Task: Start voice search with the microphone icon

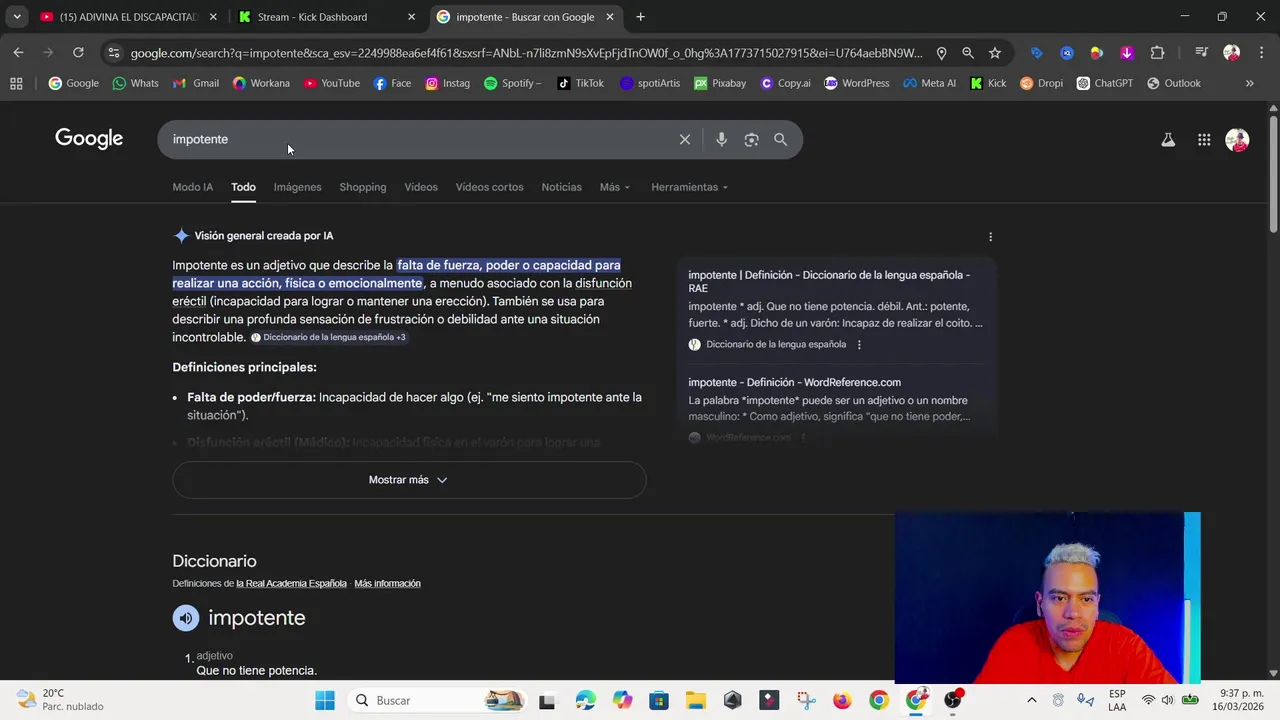Action: 721,140
